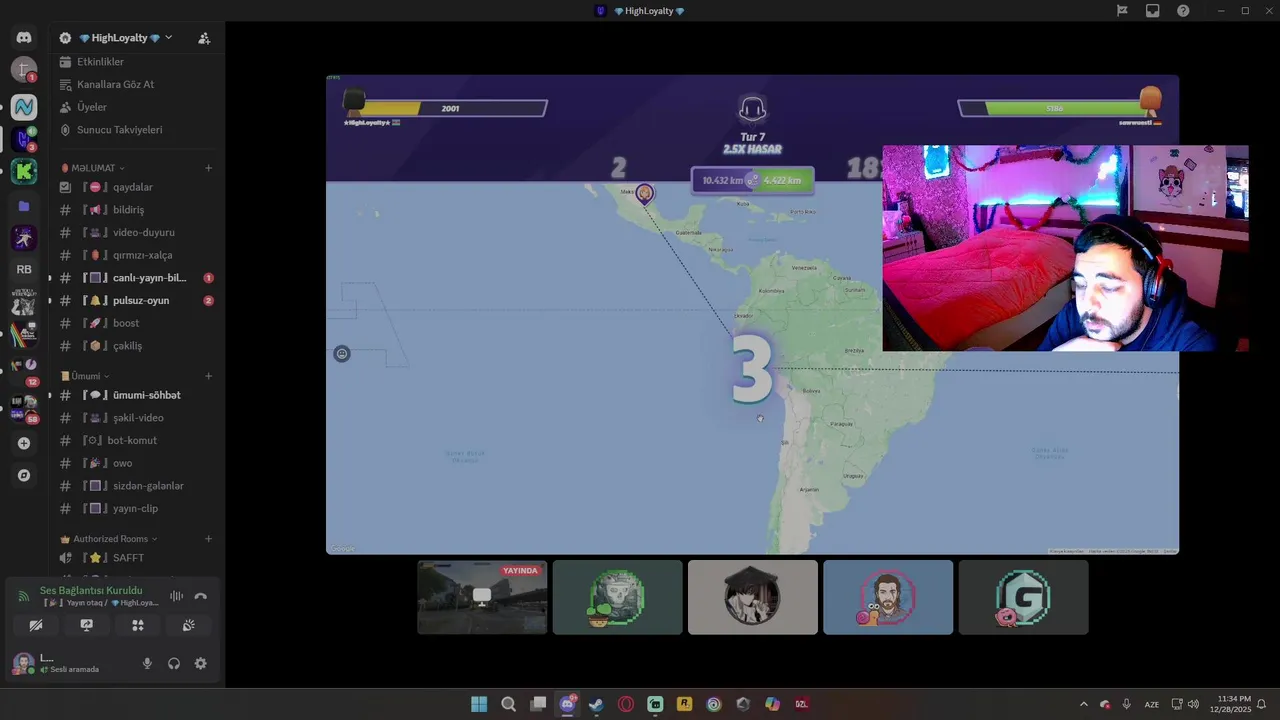This screenshot has height=720, width=1280.
Task: Add a new server with plus icon
Action: (24, 443)
